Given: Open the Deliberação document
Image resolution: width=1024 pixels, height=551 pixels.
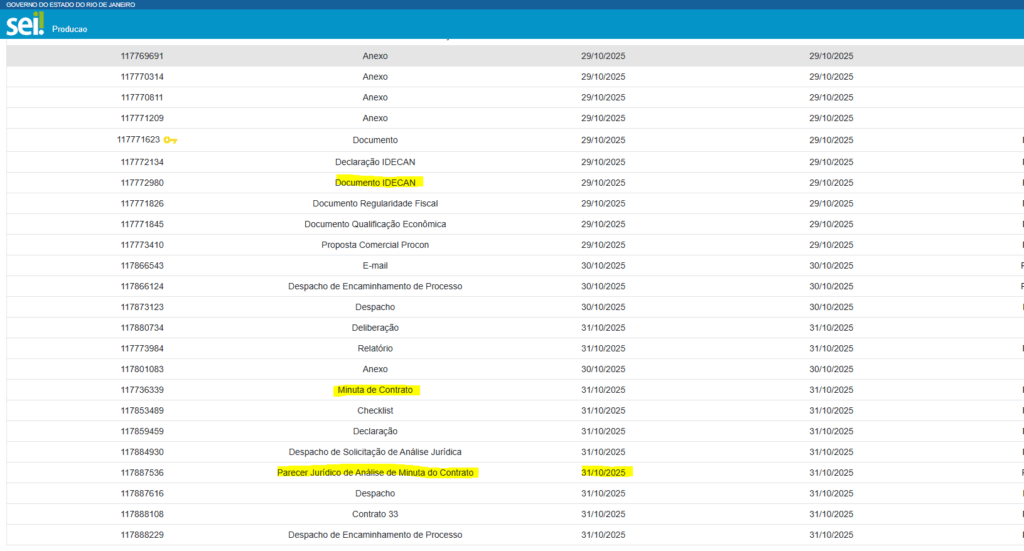Looking at the screenshot, I should 375,328.
